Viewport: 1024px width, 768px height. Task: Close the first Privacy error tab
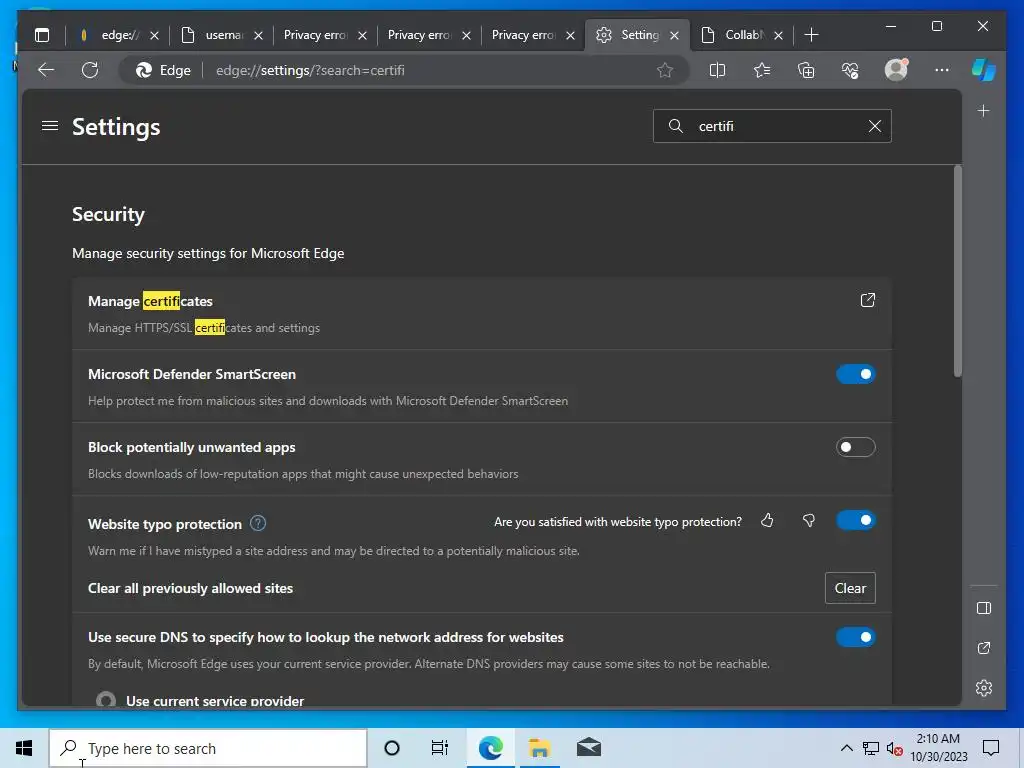pyautogui.click(x=362, y=35)
